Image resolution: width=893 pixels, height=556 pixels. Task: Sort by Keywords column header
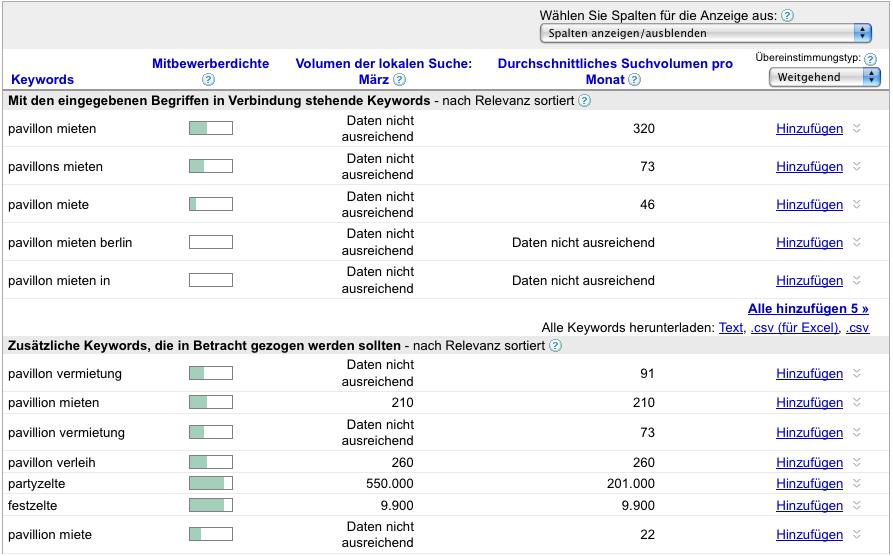pyautogui.click(x=42, y=79)
